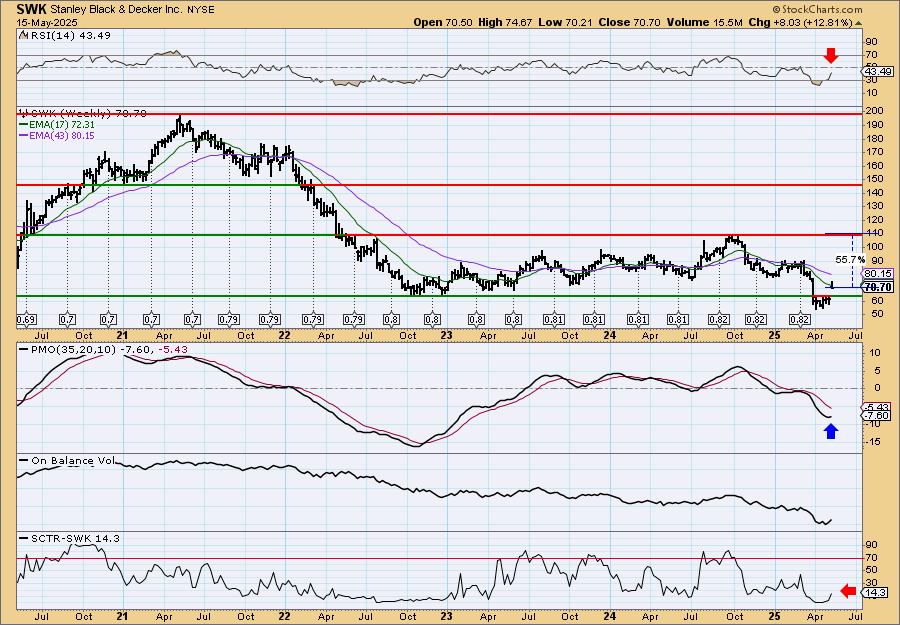Image resolution: width=900 pixels, height=625 pixels.
Task: Click the purple EMA(43) legend line swatch
Action: [x=23, y=136]
